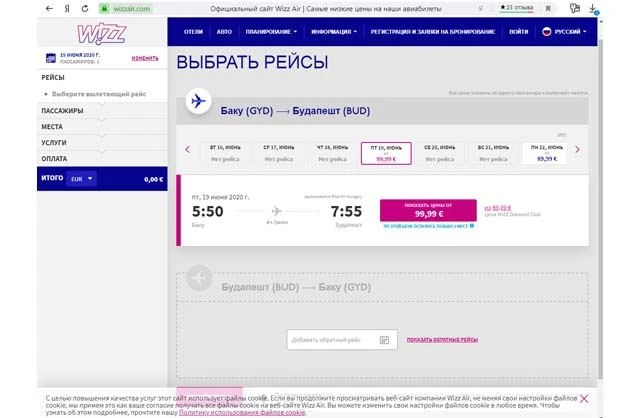The image size is (627, 418).
Task: Click ВОЙТИ to sign in
Action: pos(518,32)
